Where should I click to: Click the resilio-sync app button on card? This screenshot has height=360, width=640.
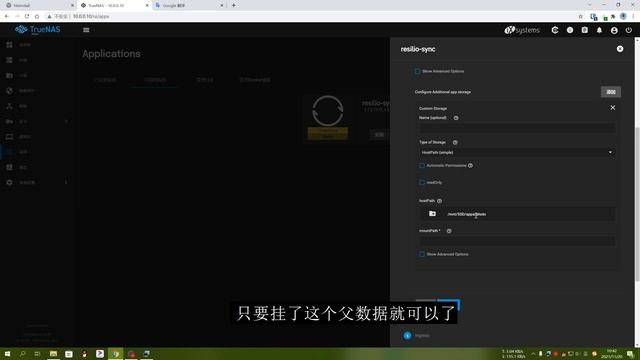[379, 135]
